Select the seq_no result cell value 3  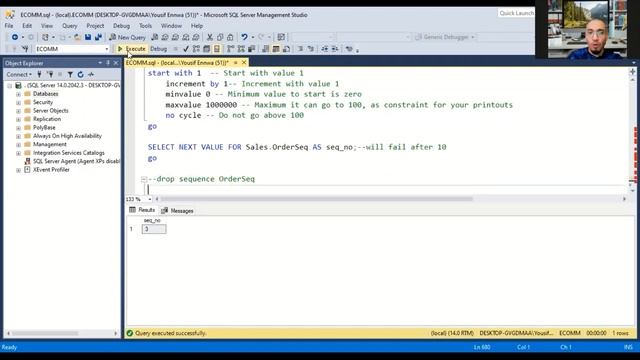pos(154,229)
